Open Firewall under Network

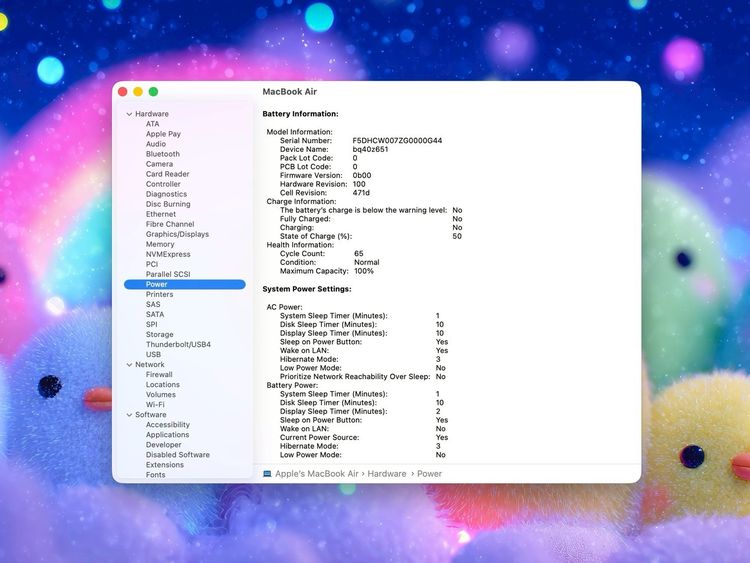pos(159,375)
